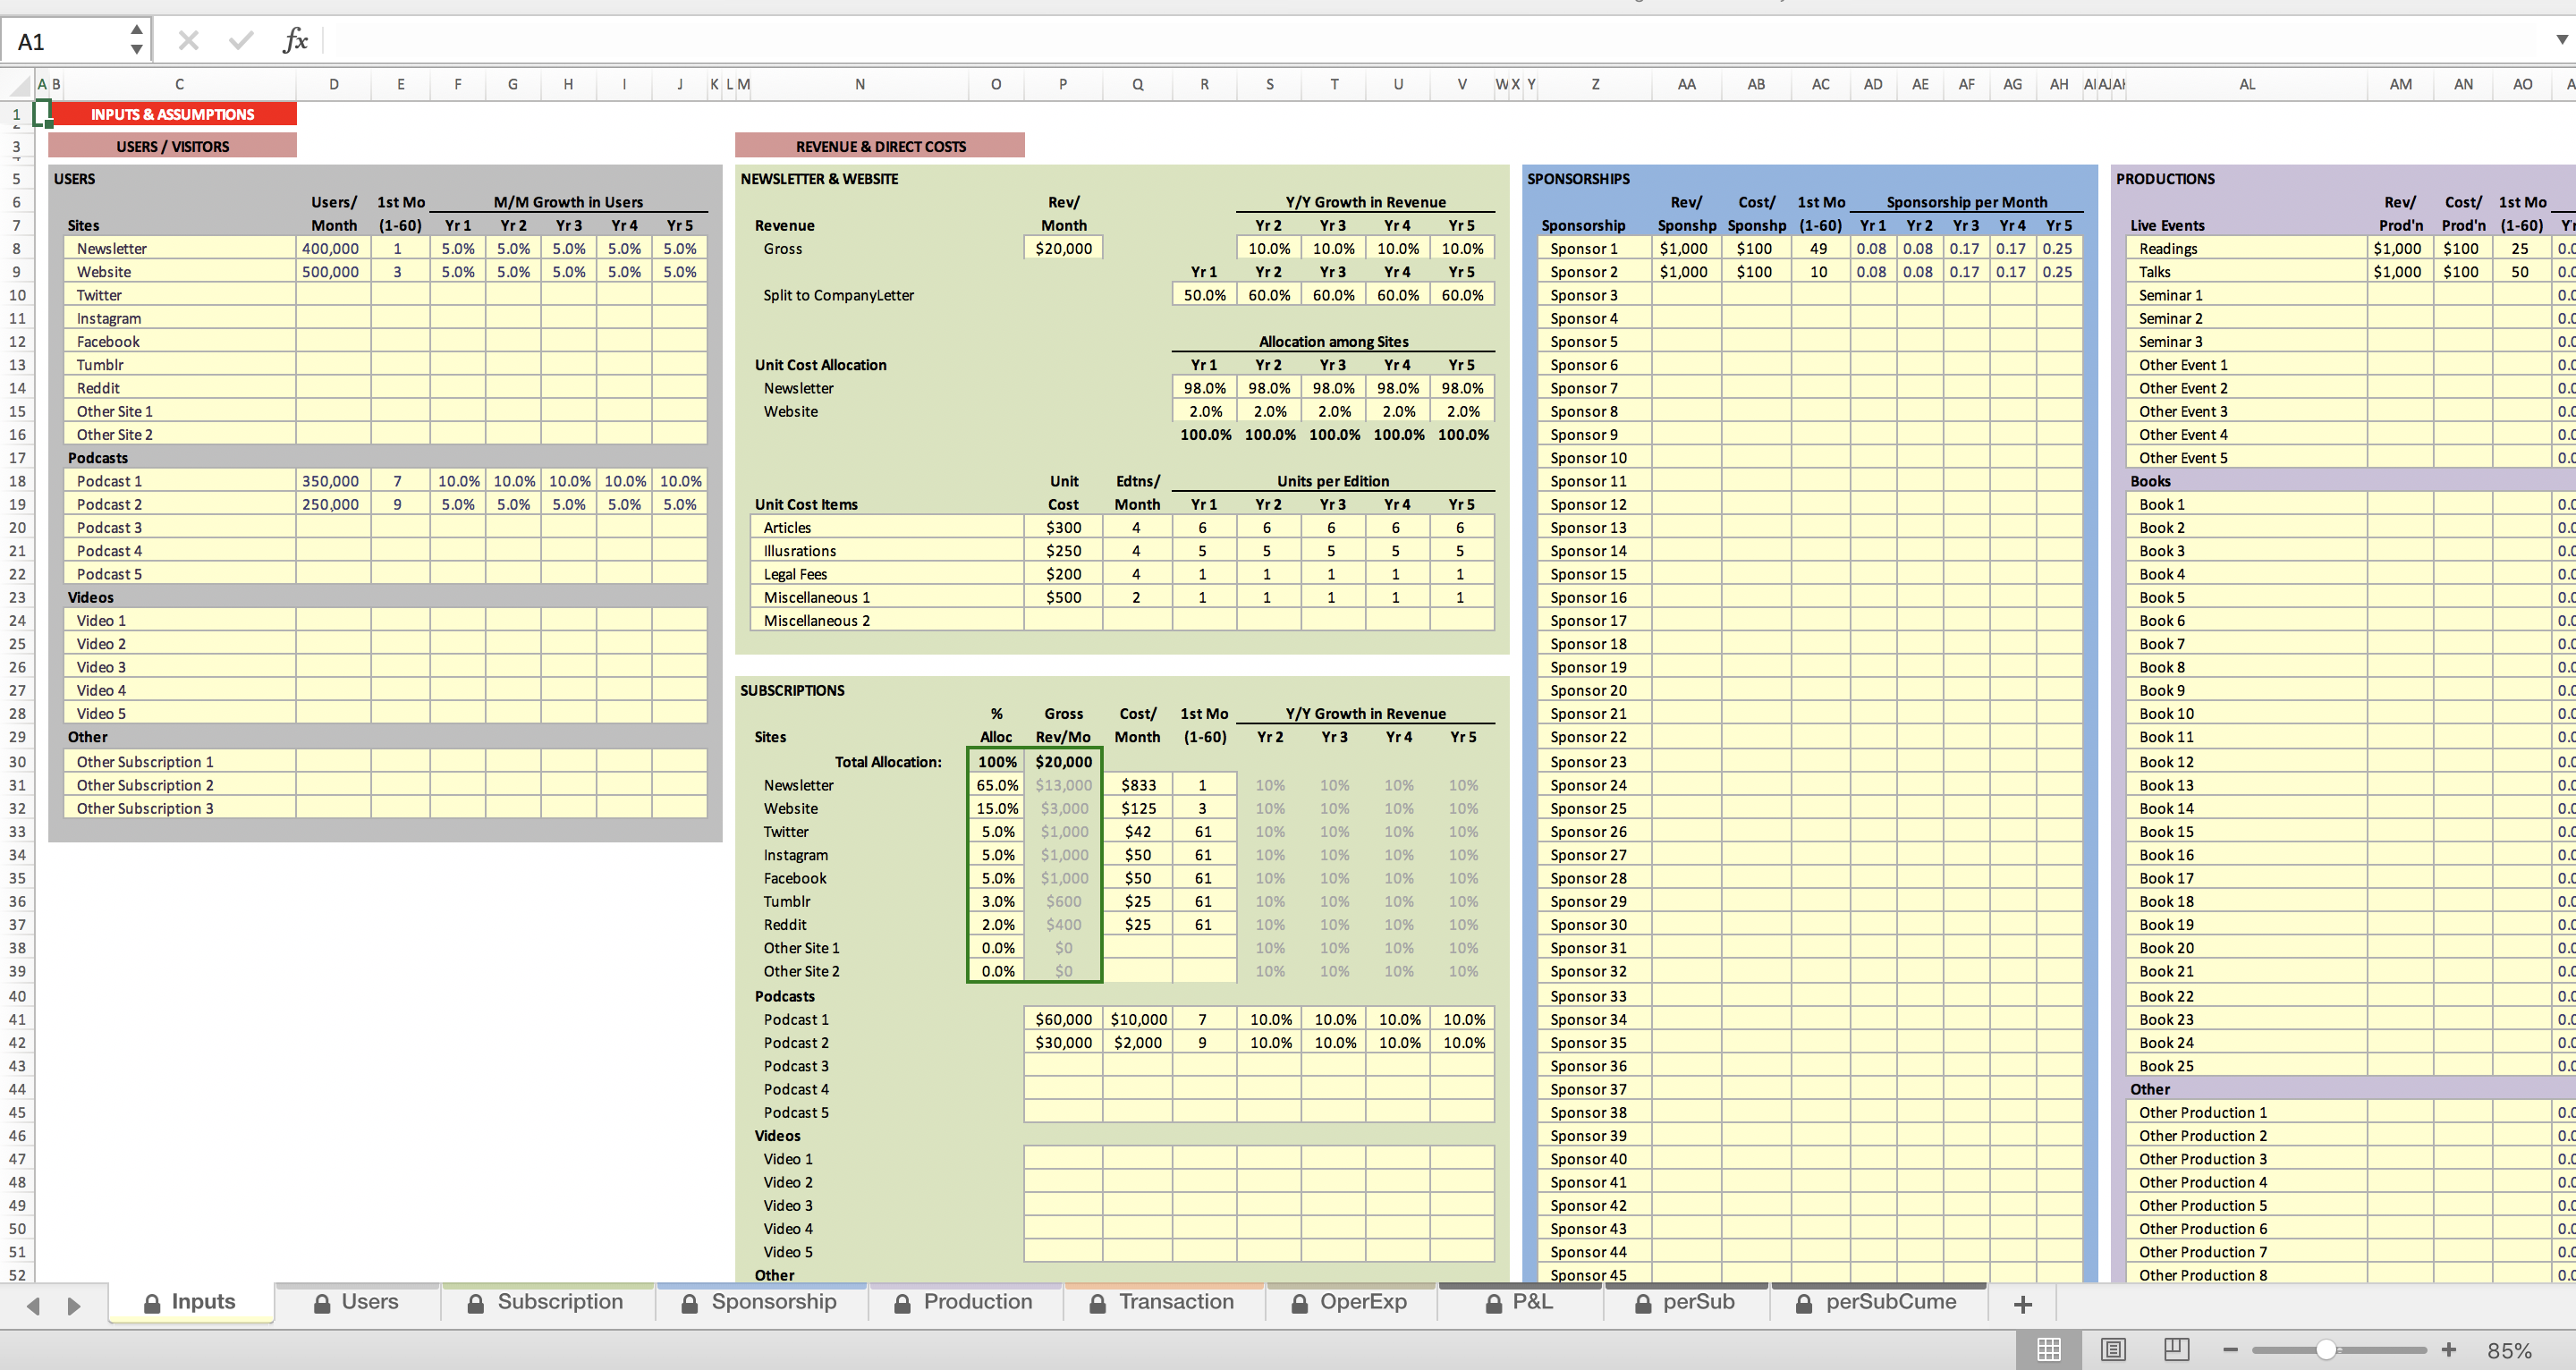Switch to Page Layout view icon

(2113, 1350)
